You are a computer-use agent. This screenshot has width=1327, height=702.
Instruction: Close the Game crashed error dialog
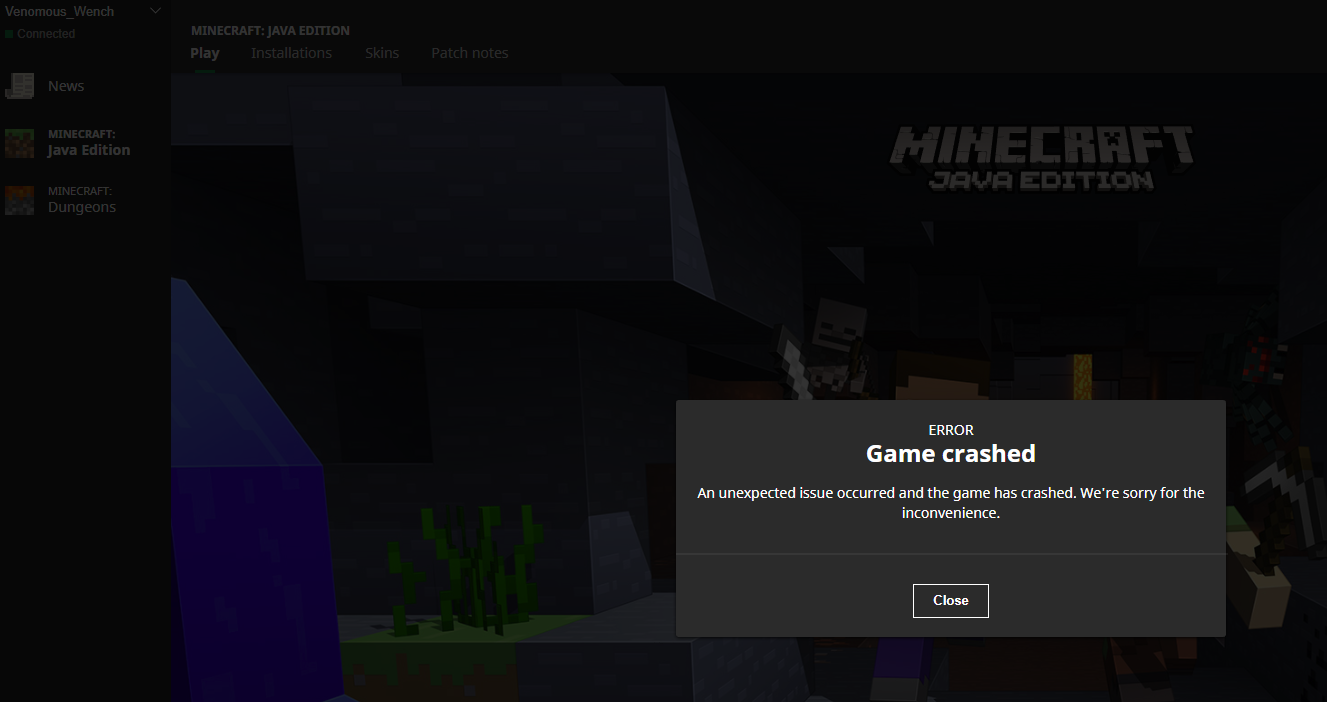[950, 600]
